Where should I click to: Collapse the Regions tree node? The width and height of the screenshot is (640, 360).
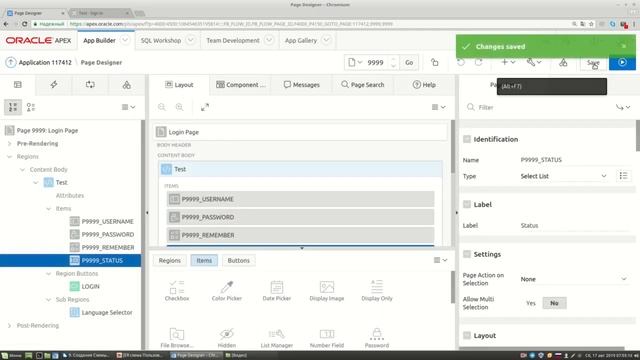pyautogui.click(x=9, y=156)
